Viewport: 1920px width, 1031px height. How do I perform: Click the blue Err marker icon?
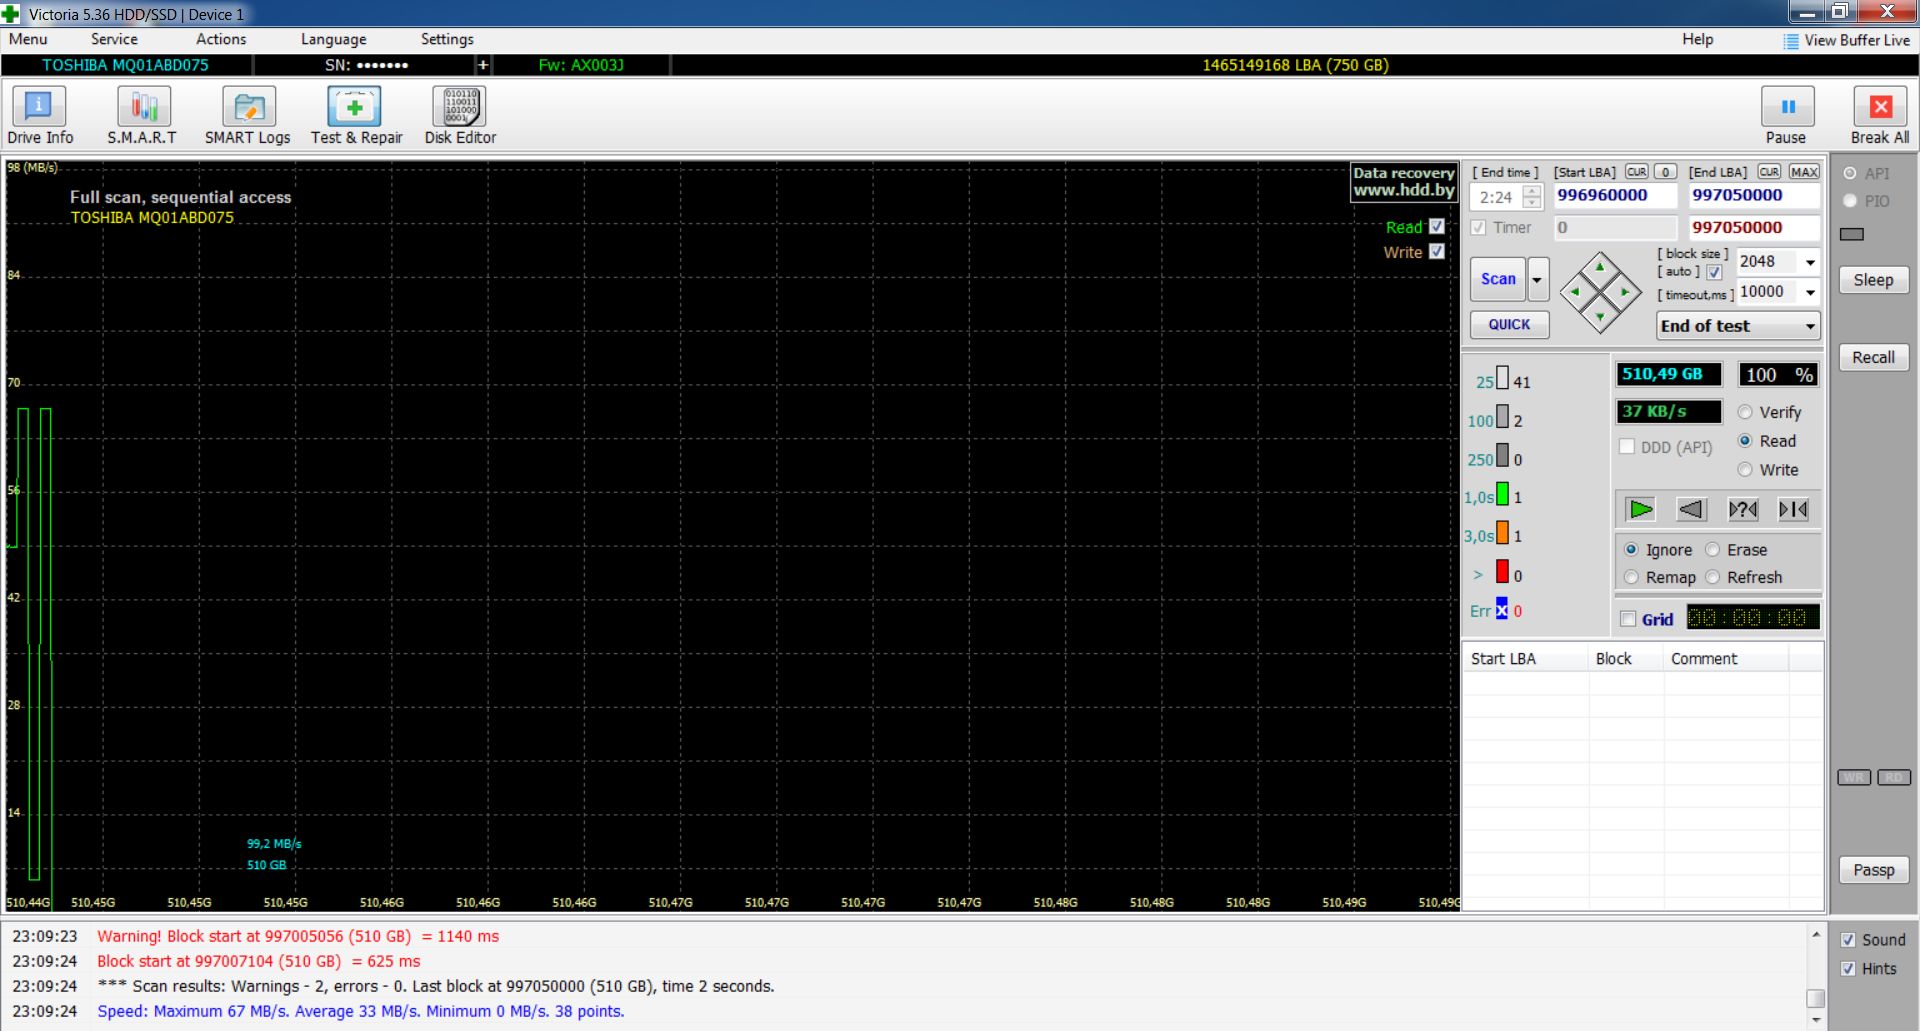point(1502,610)
